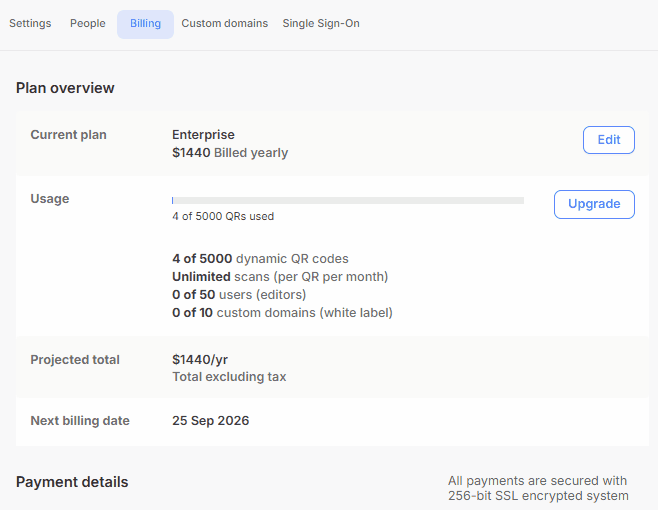This screenshot has height=510, width=658.
Task: Click the '0 of 10 custom domains' line
Action: point(282,313)
